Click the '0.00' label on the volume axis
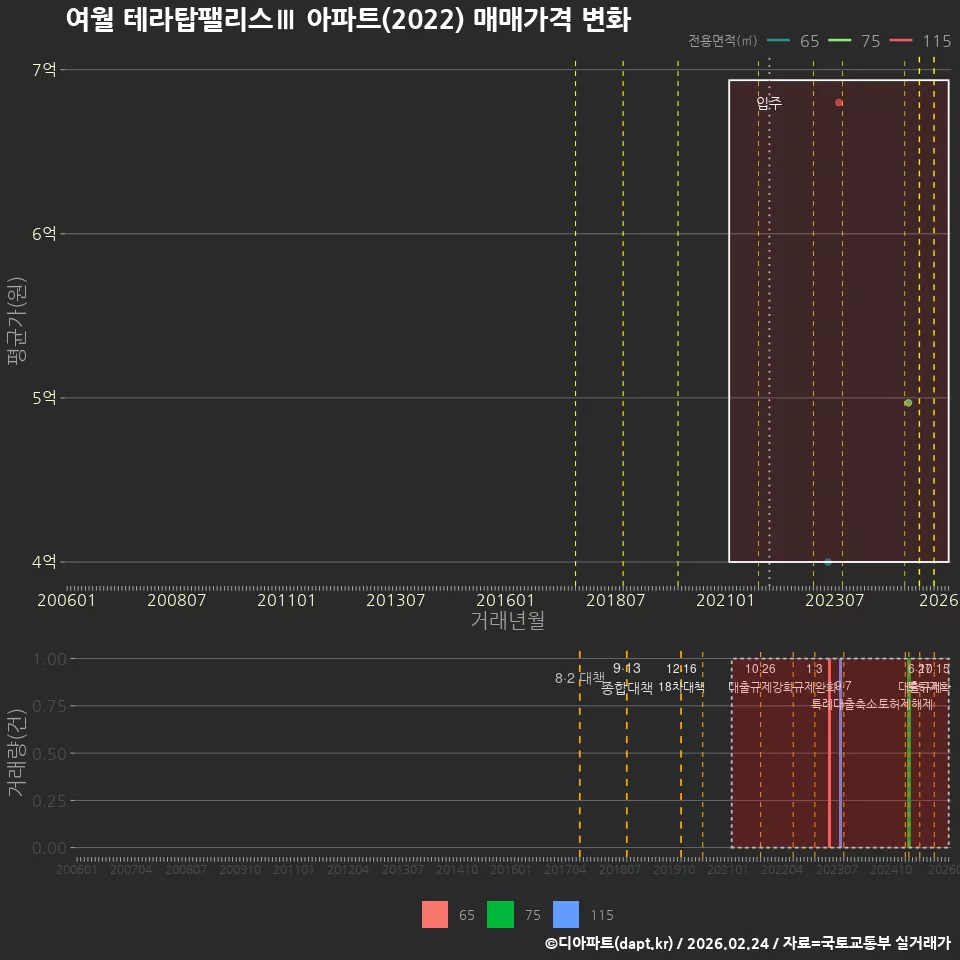This screenshot has height=960, width=960. click(50, 848)
